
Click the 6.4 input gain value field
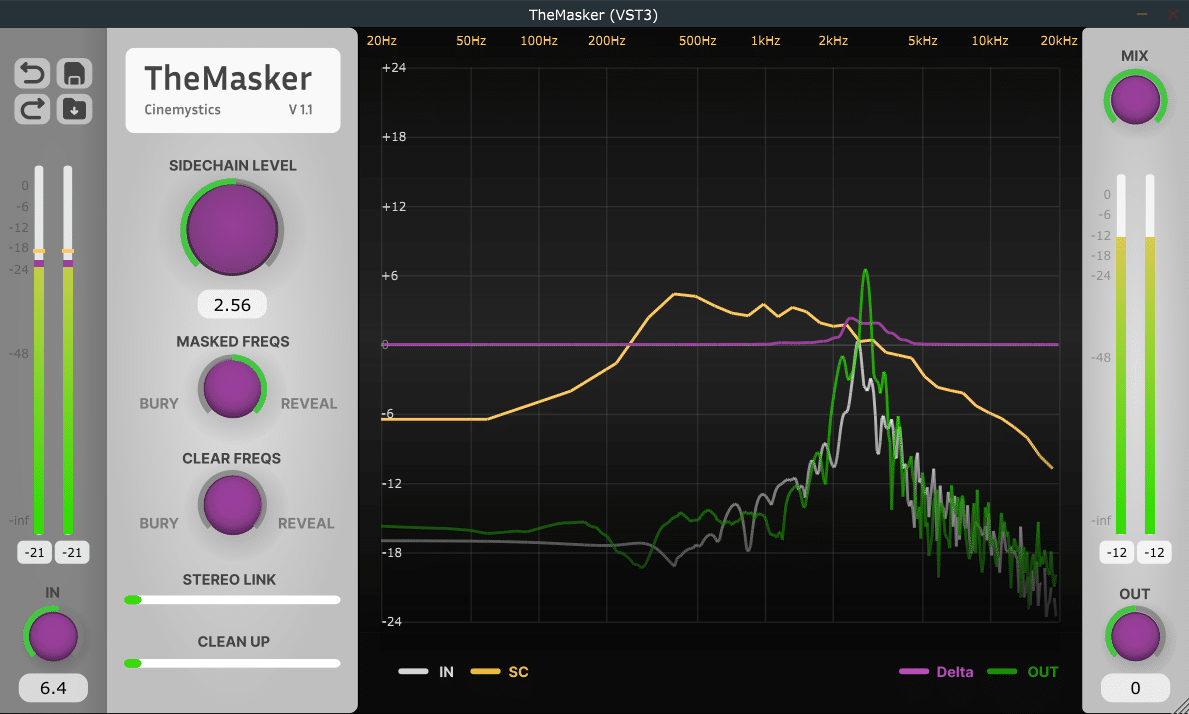coord(53,687)
